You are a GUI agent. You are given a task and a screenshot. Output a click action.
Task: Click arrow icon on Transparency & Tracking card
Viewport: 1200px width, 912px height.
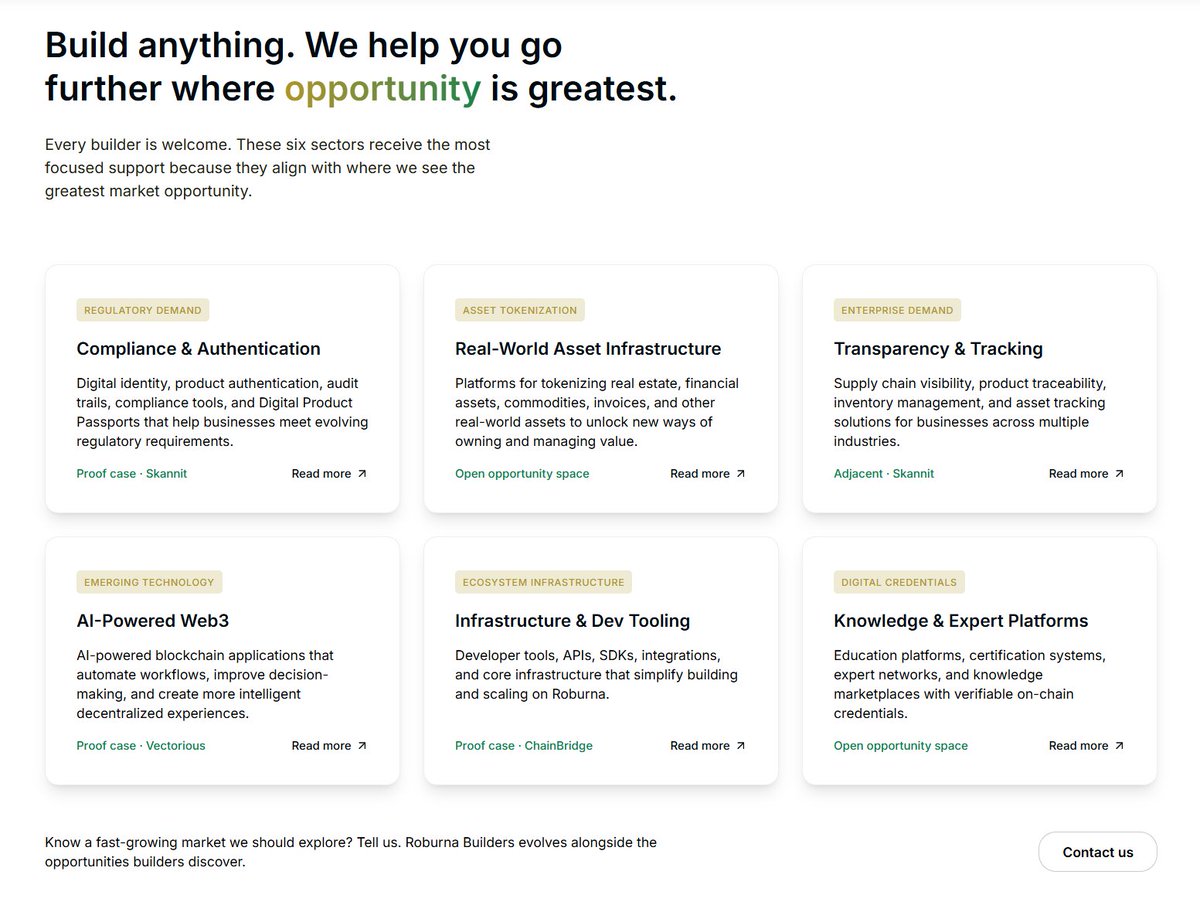click(1119, 474)
